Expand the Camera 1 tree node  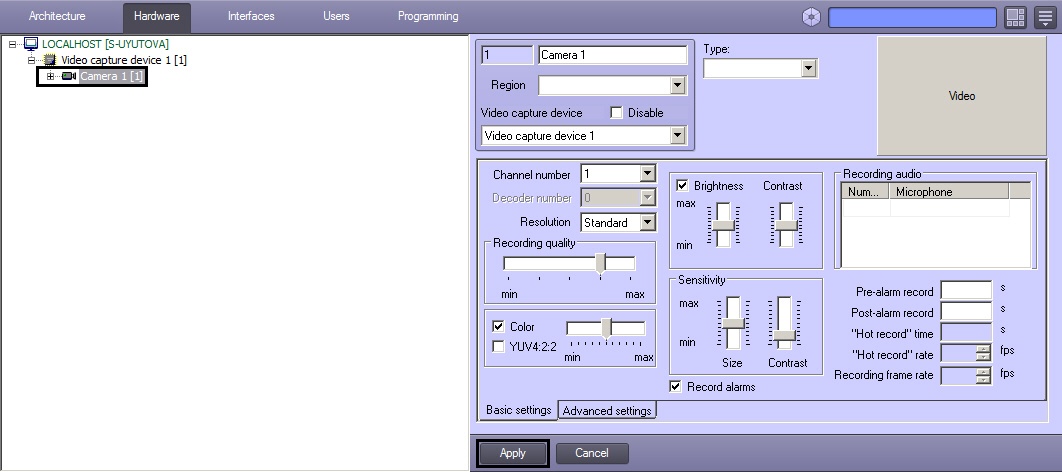click(x=50, y=77)
